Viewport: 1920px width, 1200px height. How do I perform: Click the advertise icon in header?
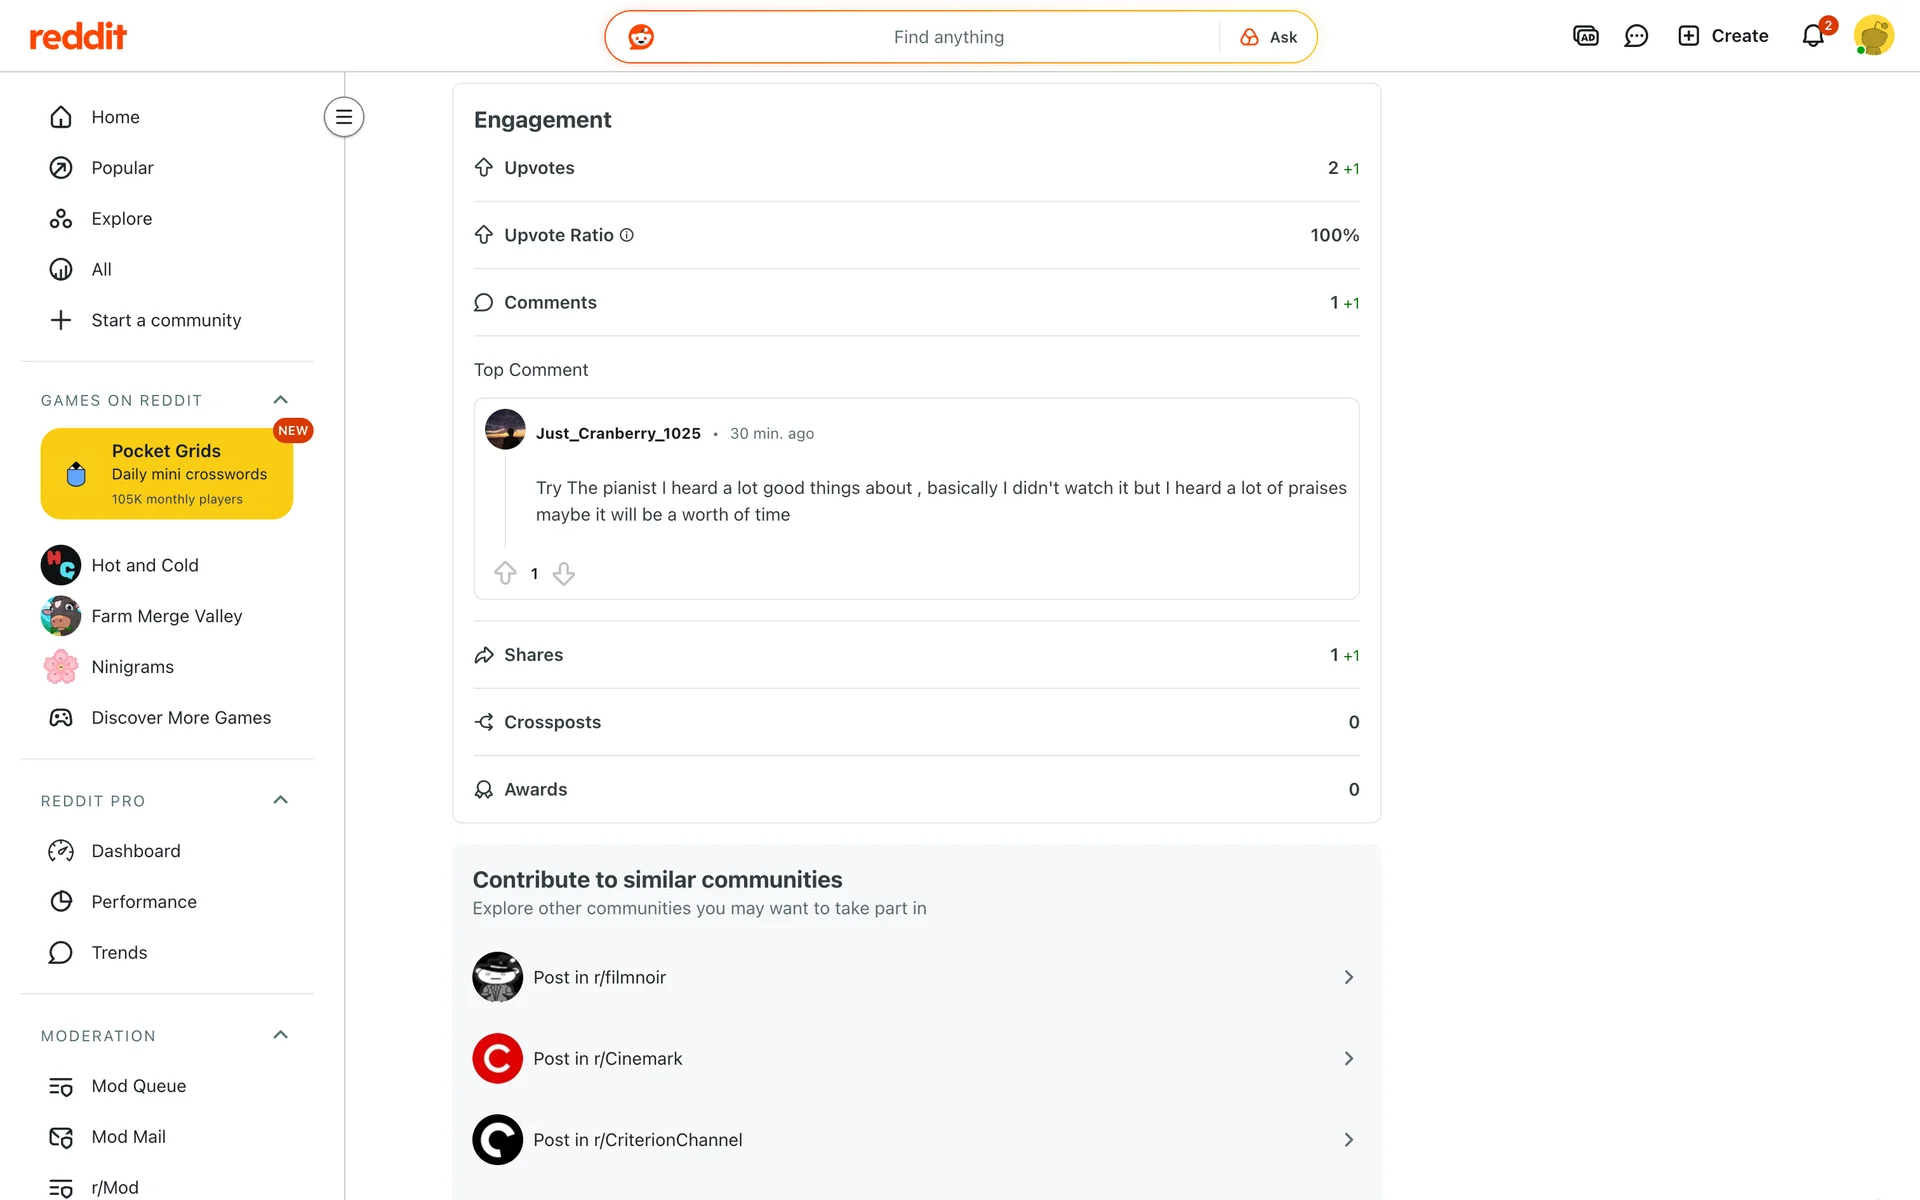click(1585, 36)
